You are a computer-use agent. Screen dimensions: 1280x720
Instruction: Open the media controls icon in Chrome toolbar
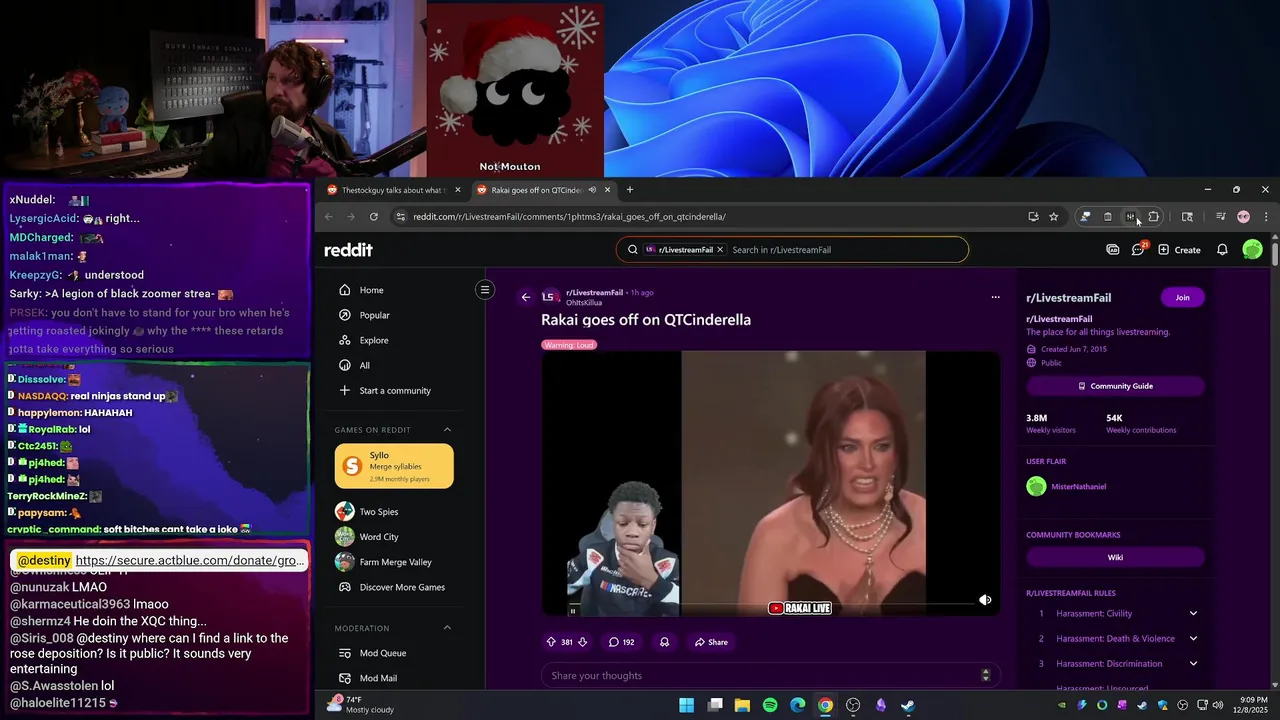coord(1220,217)
